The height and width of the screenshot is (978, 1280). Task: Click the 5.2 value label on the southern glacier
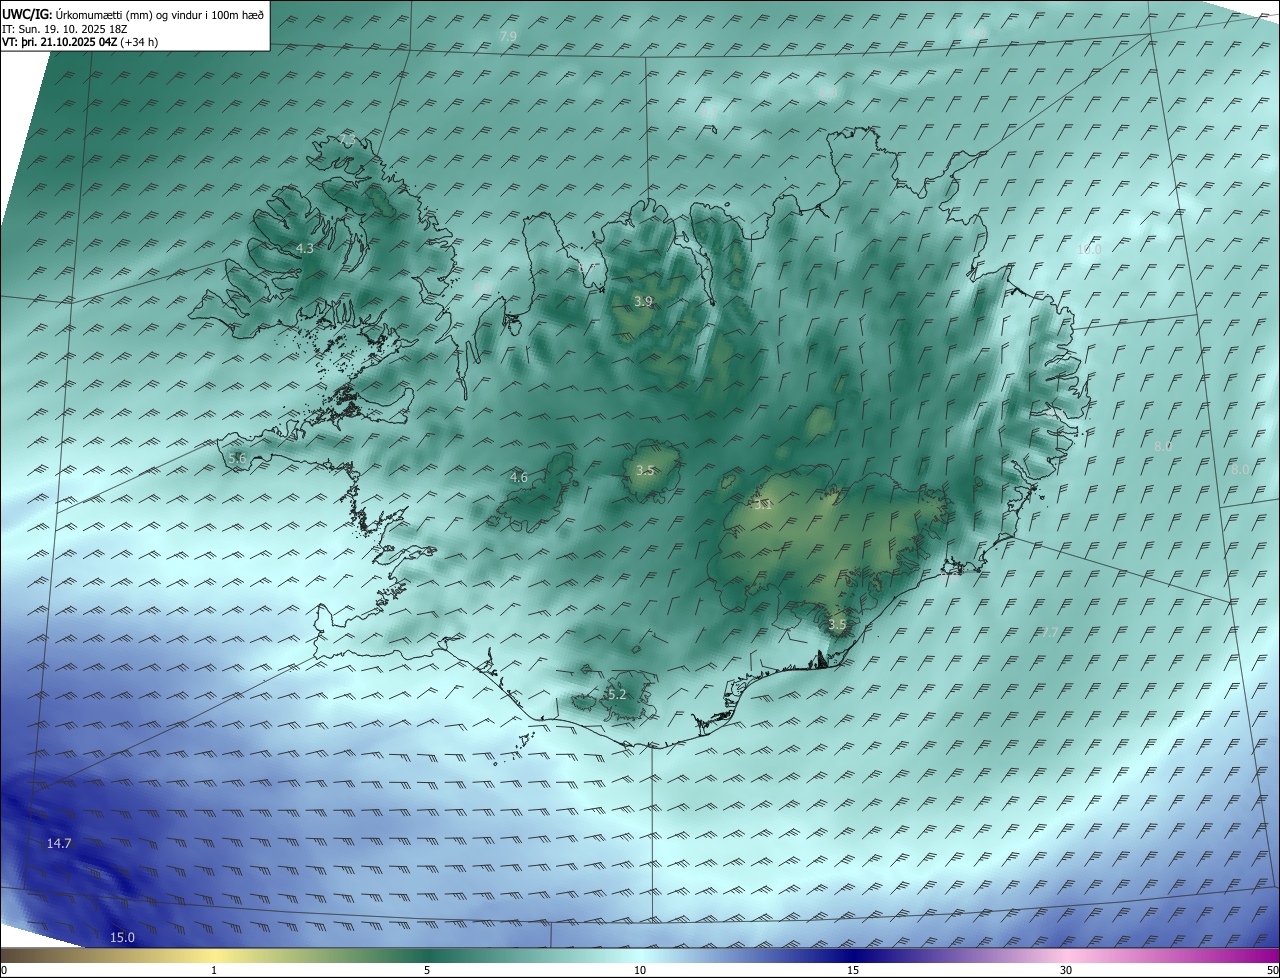point(616,694)
